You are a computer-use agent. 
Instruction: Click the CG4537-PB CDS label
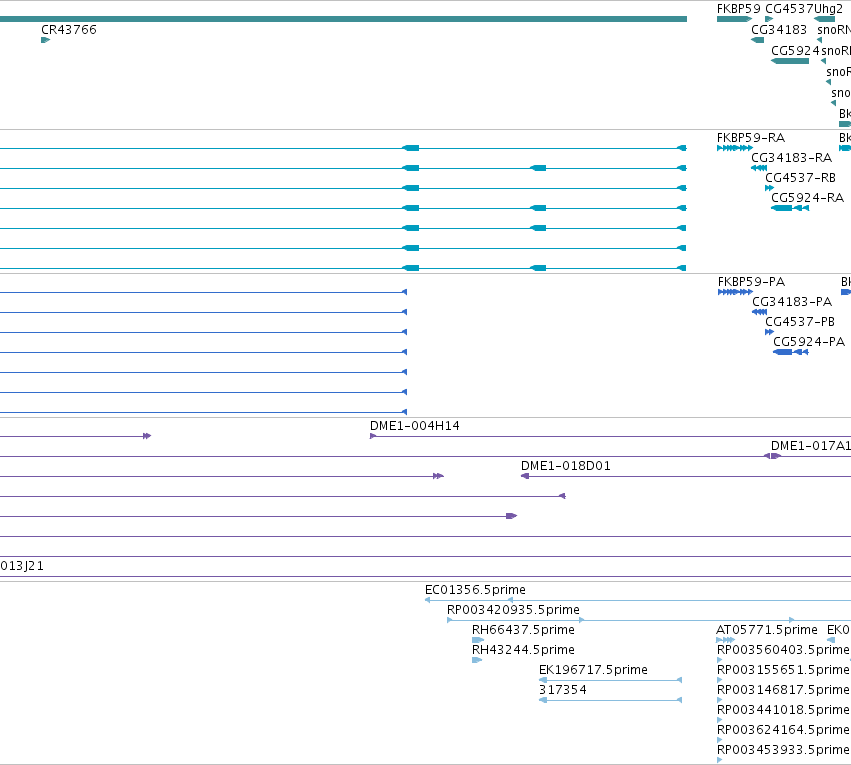[800, 322]
